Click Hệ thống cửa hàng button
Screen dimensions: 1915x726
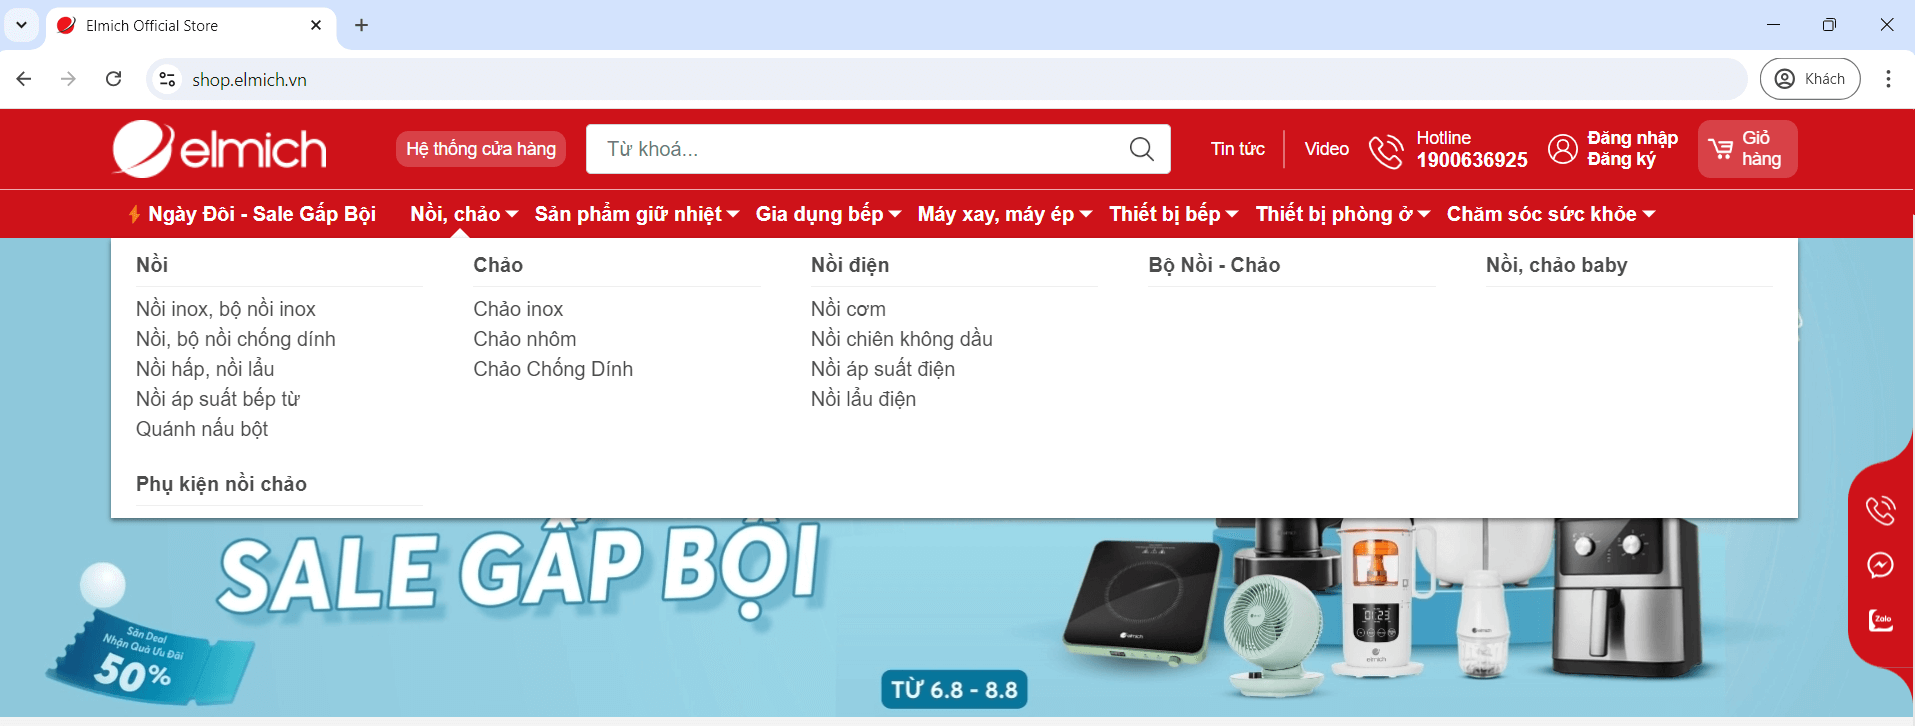[481, 149]
